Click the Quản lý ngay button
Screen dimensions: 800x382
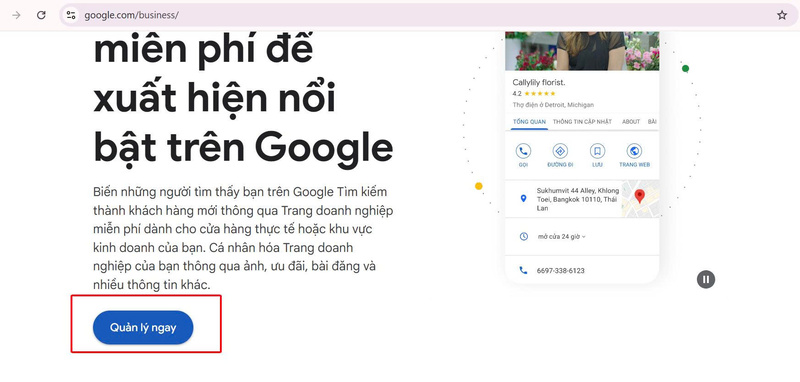coord(143,327)
